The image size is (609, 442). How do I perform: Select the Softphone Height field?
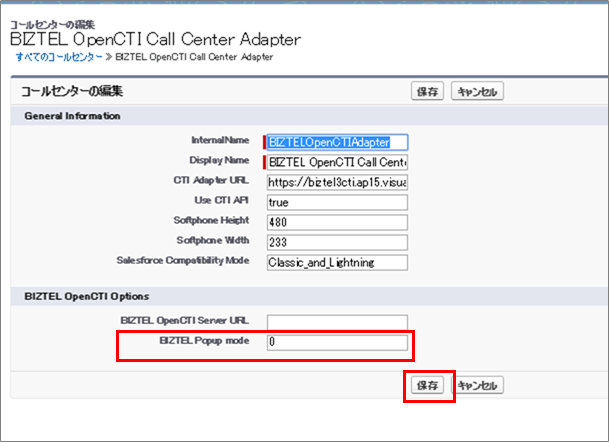coord(337,223)
